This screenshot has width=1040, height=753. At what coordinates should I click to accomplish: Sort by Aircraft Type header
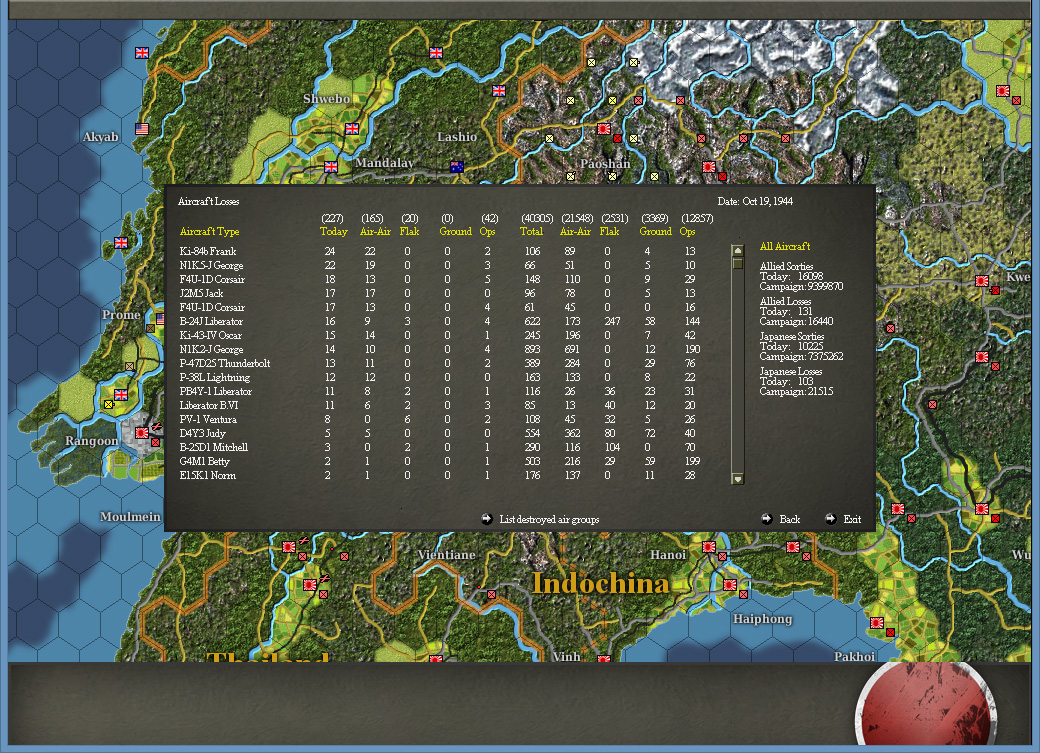click(209, 232)
